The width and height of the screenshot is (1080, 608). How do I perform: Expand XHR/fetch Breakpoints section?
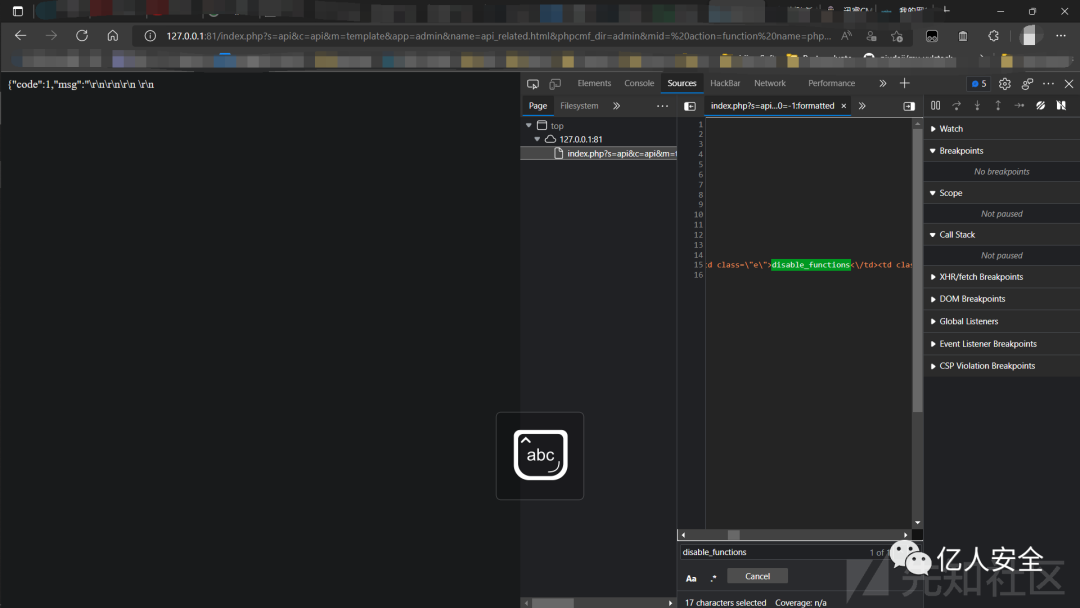coord(980,277)
